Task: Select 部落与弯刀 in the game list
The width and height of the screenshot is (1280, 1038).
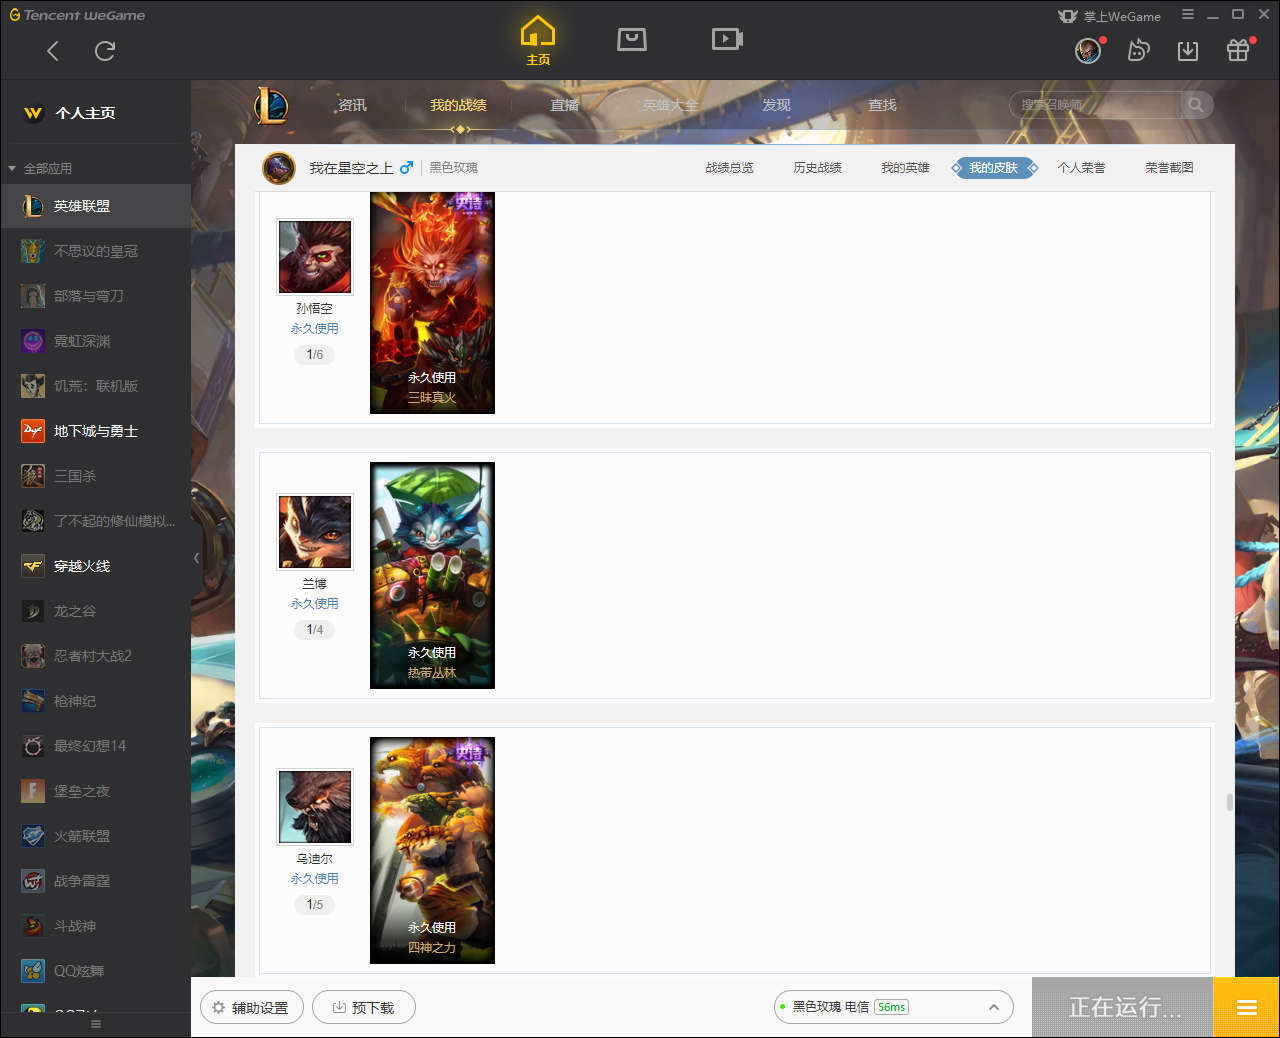Action: point(95,296)
